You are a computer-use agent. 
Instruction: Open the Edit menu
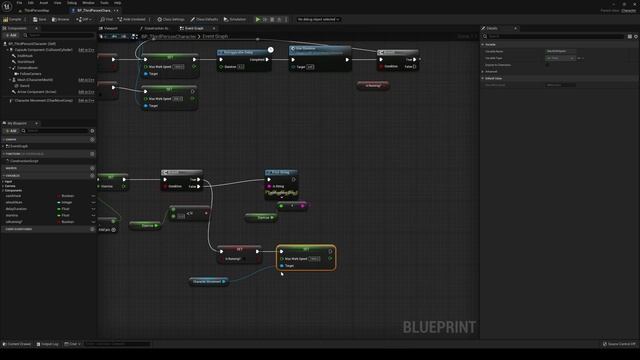[31, 3]
